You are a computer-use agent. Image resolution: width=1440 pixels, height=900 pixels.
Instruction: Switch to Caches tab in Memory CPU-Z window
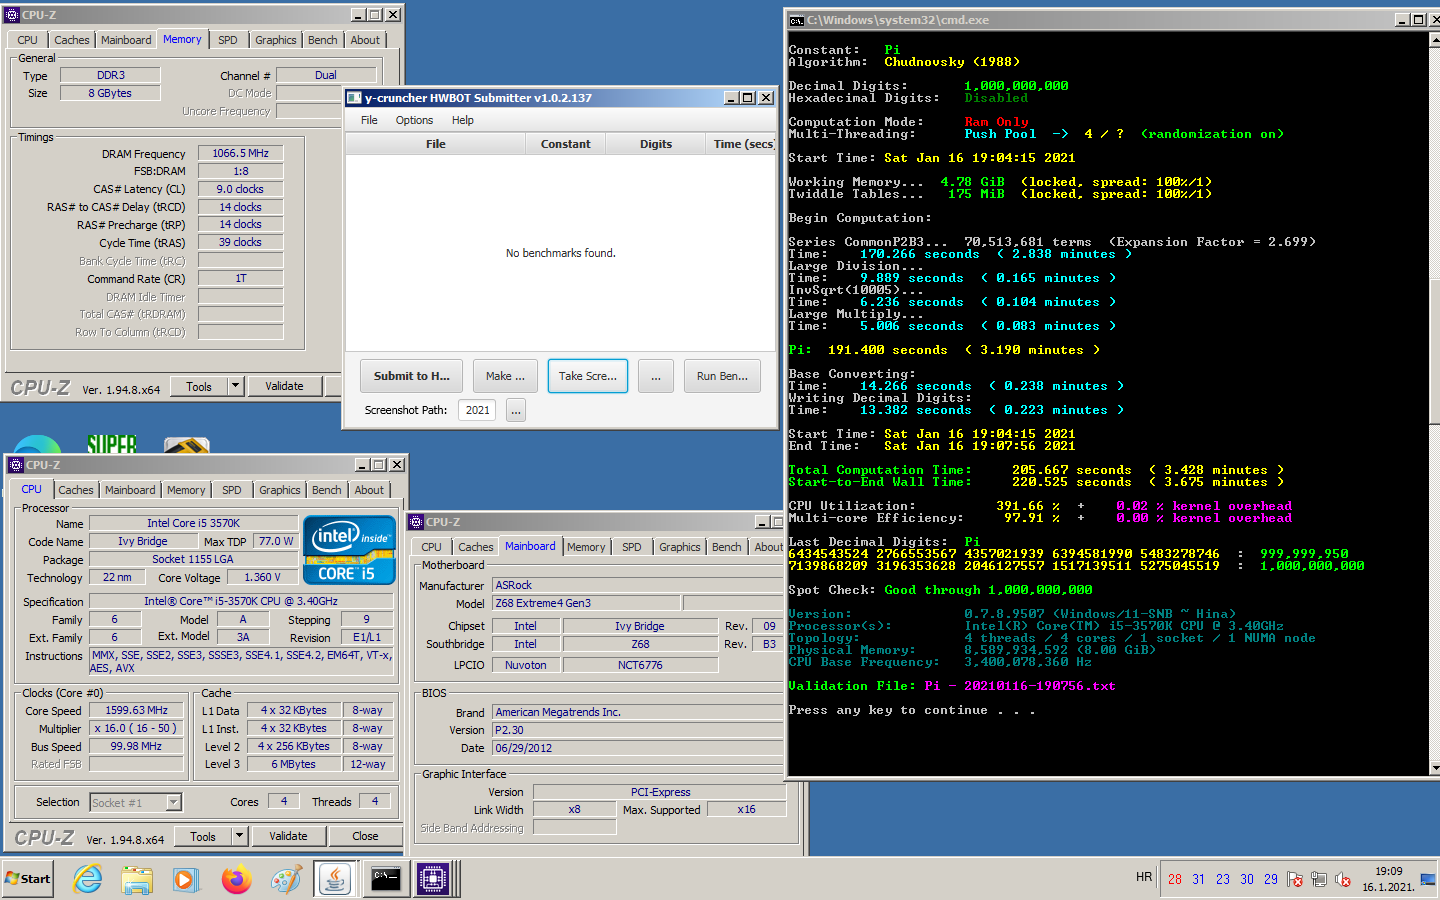[x=72, y=40]
